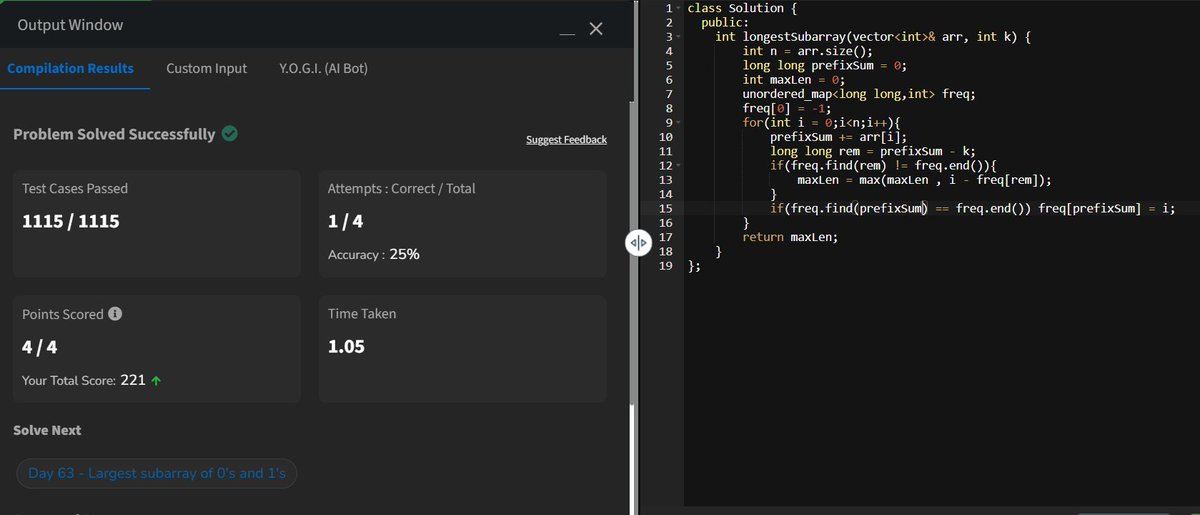Collapse the longestSubarray function fold arrow
Screen dimensions: 1200x515
[678, 36]
